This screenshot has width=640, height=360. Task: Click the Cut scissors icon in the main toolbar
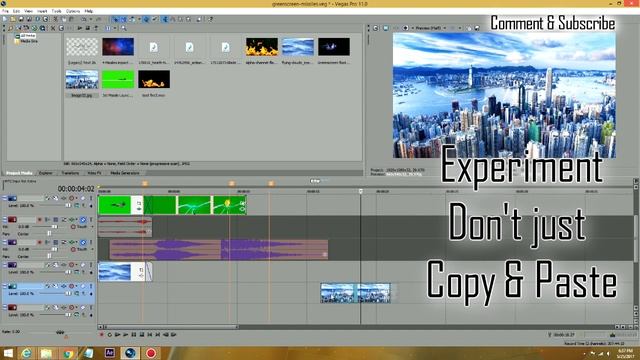pyautogui.click(x=56, y=19)
